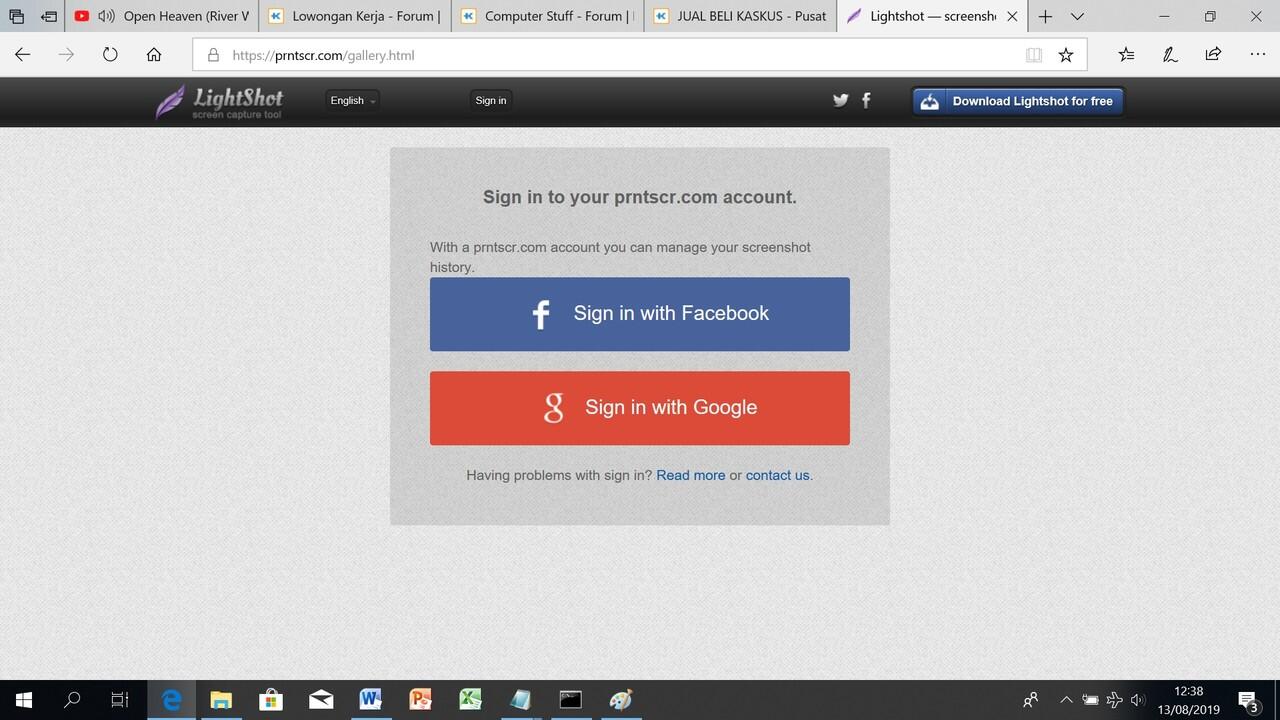Open Paint from taskbar

tap(621, 700)
